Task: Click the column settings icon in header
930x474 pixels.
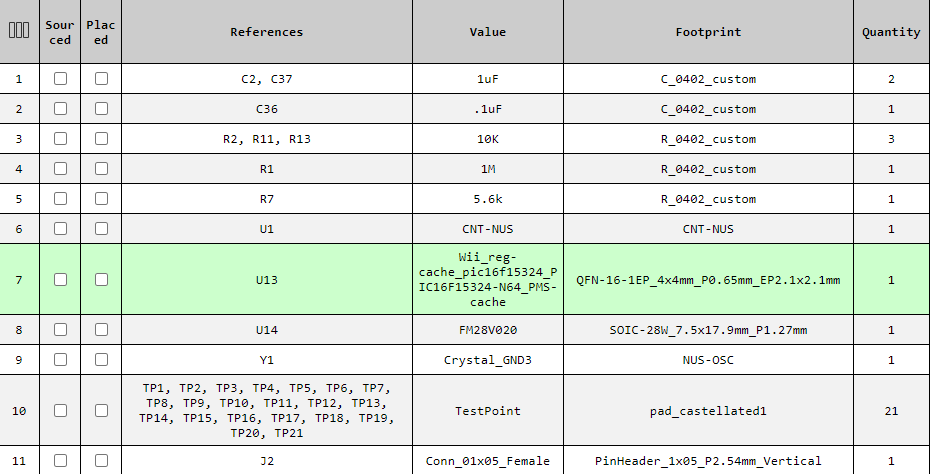Action: [x=19, y=31]
